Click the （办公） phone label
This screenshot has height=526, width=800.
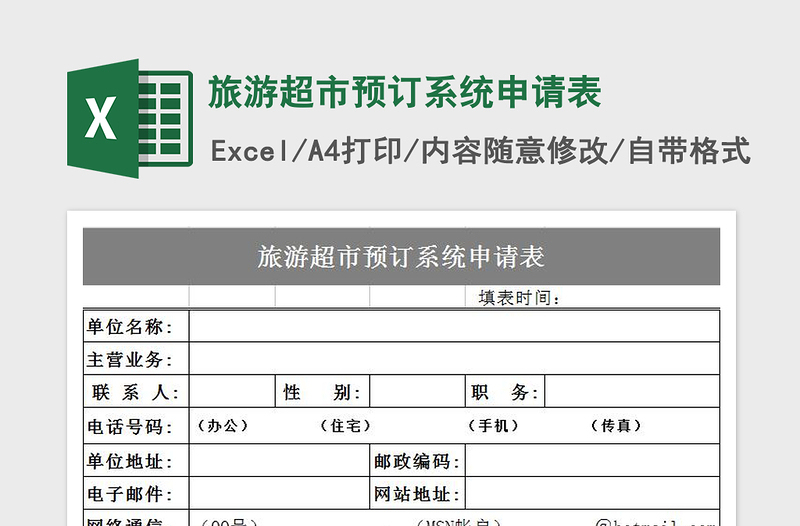[x=222, y=425]
